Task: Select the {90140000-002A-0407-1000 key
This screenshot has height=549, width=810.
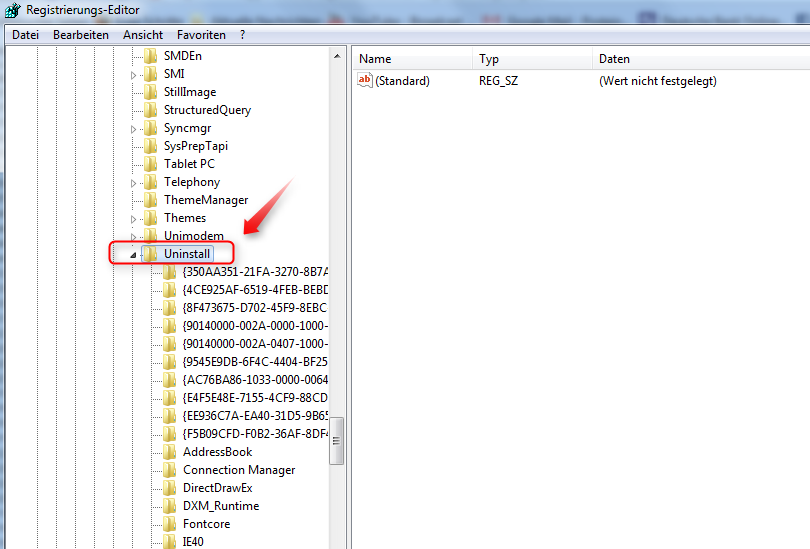Action: point(255,344)
